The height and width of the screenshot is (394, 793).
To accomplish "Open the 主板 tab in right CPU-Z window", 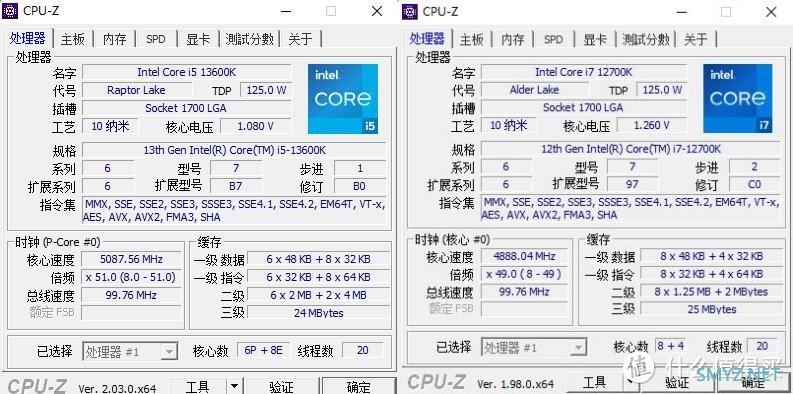I will pos(472,39).
